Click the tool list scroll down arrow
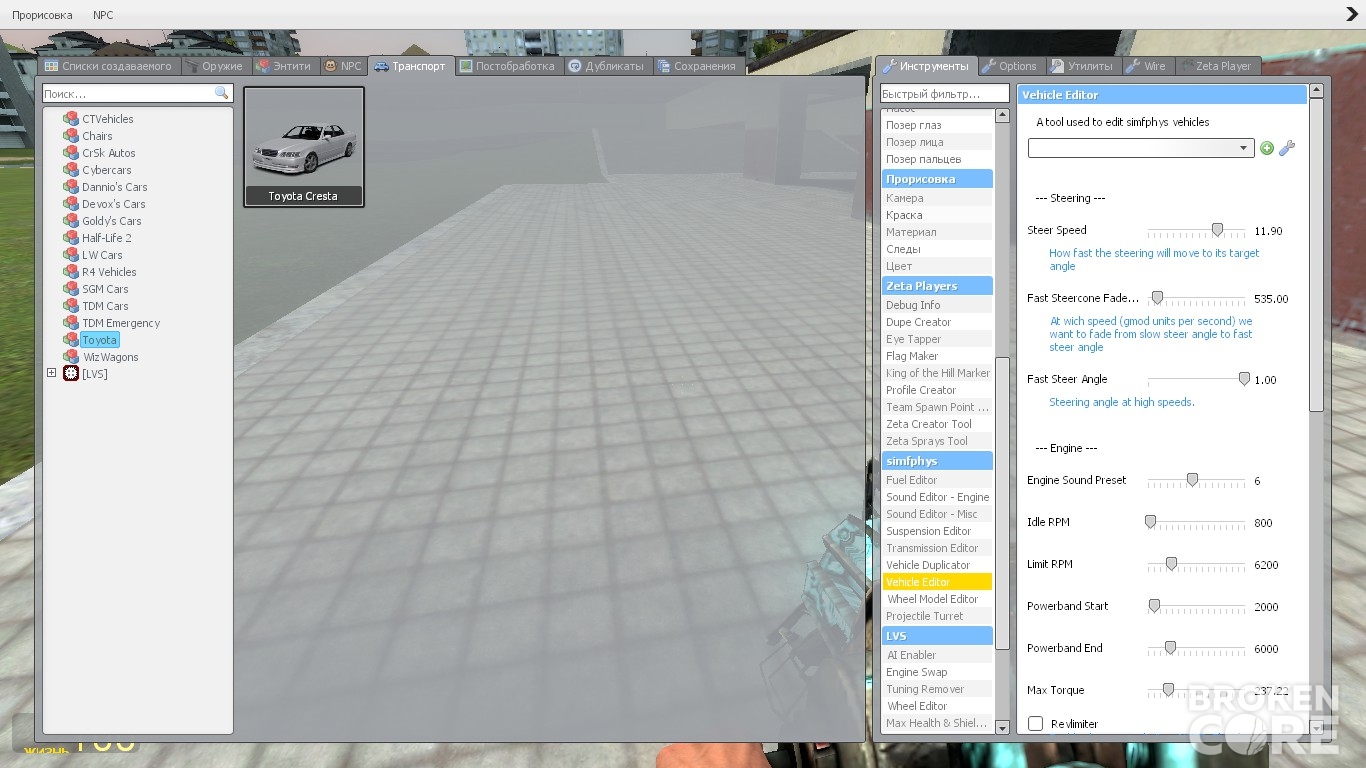 coord(1003,728)
